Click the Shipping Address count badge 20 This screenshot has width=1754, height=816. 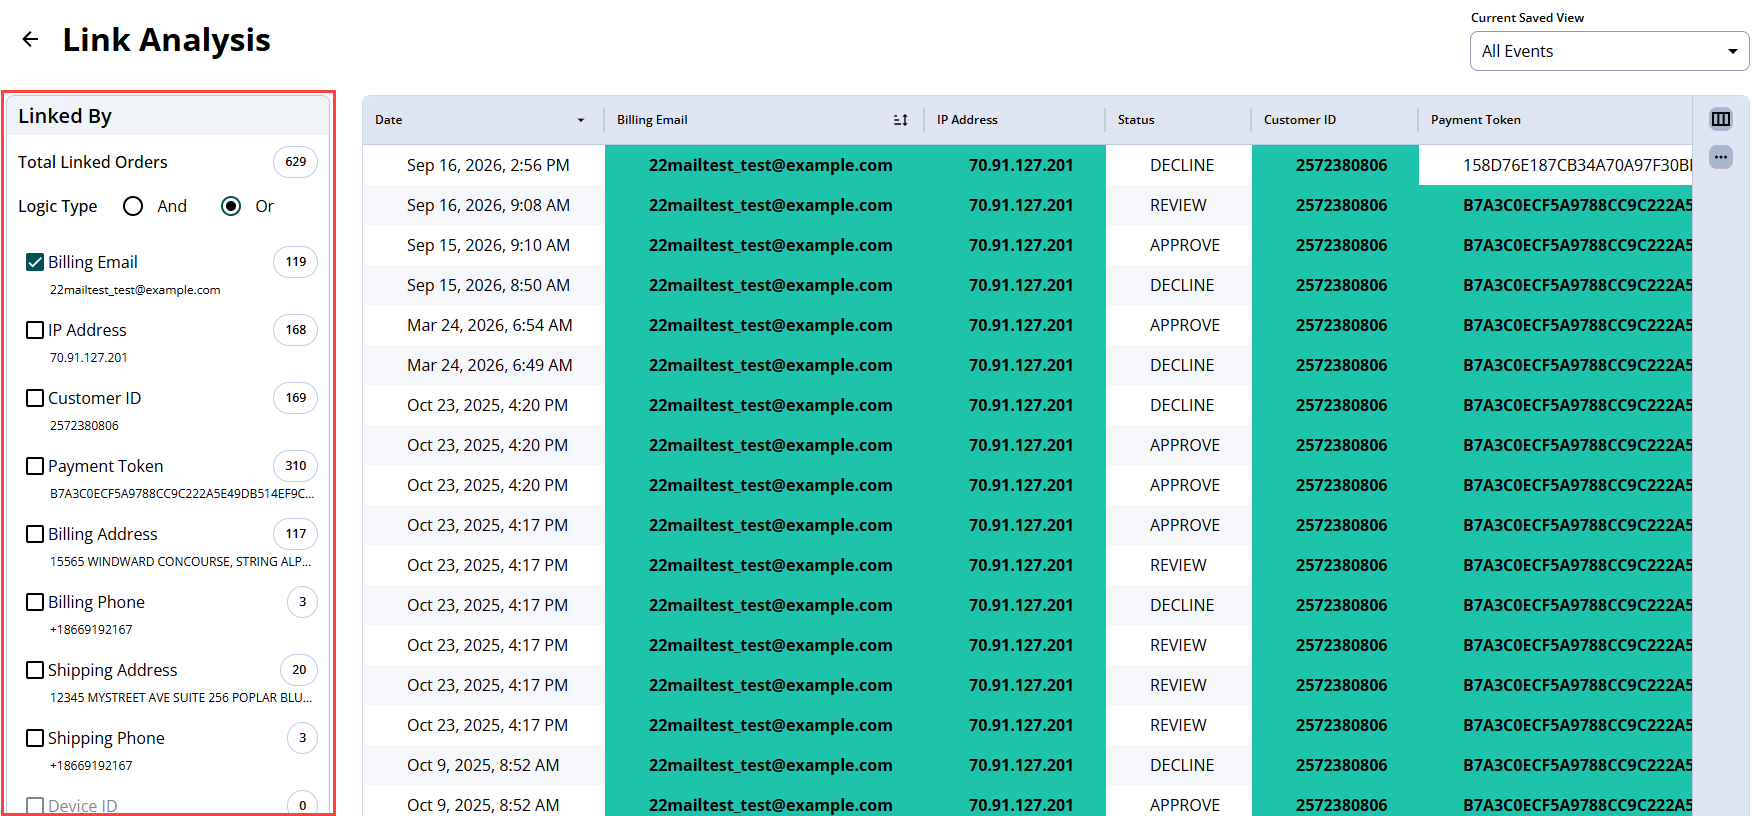pos(299,670)
